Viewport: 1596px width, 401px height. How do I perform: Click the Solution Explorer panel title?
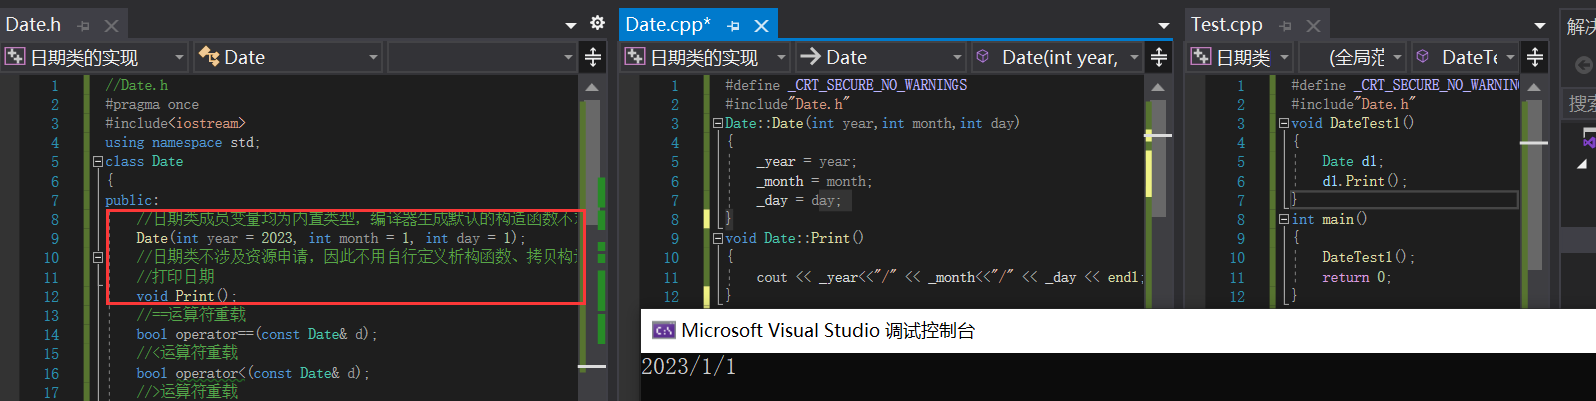tap(1581, 27)
